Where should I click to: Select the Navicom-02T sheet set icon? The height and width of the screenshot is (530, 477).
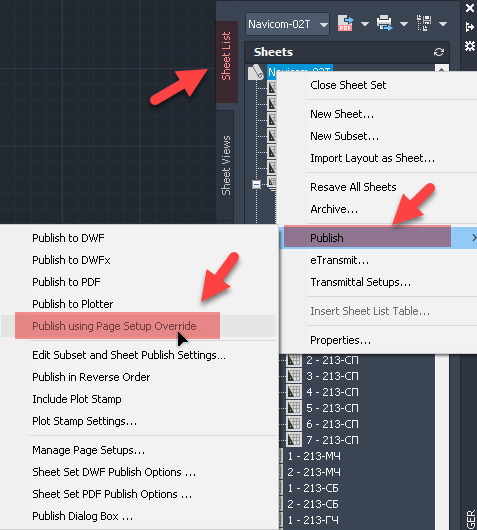click(256, 72)
